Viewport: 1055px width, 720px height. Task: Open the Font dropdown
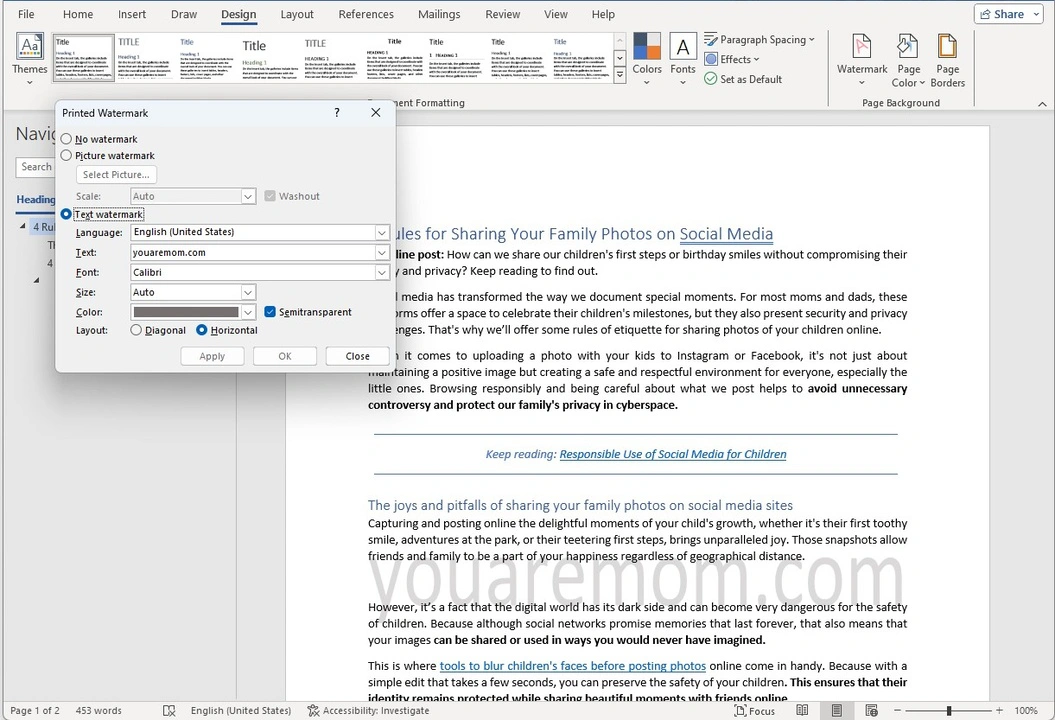[381, 273]
